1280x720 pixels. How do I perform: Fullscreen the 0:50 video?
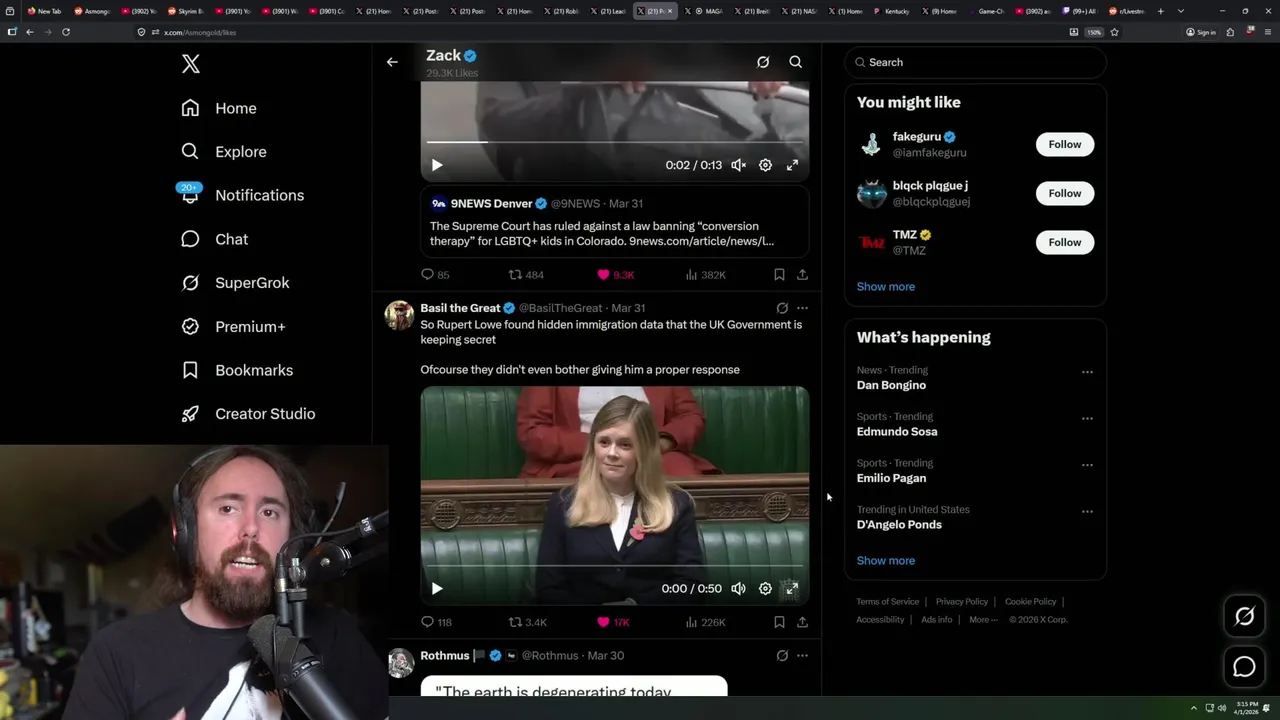[x=792, y=589]
